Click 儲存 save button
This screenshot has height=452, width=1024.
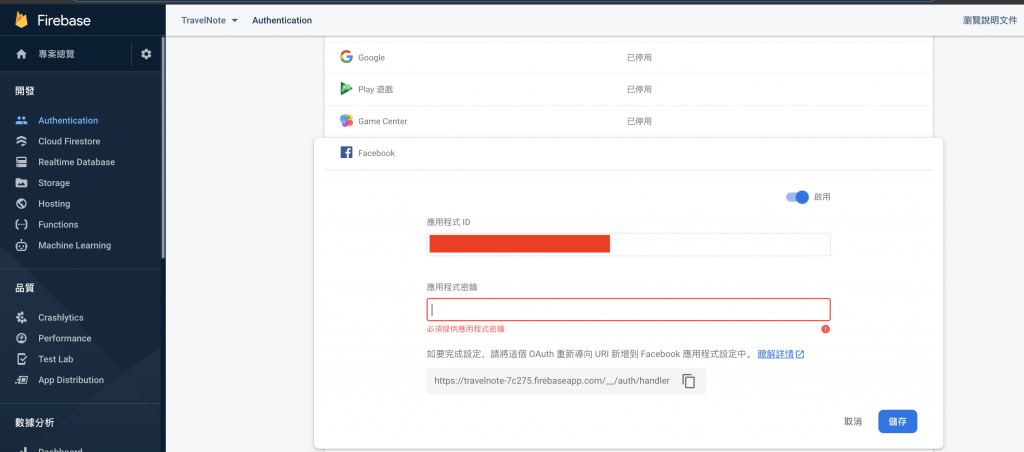pos(897,422)
